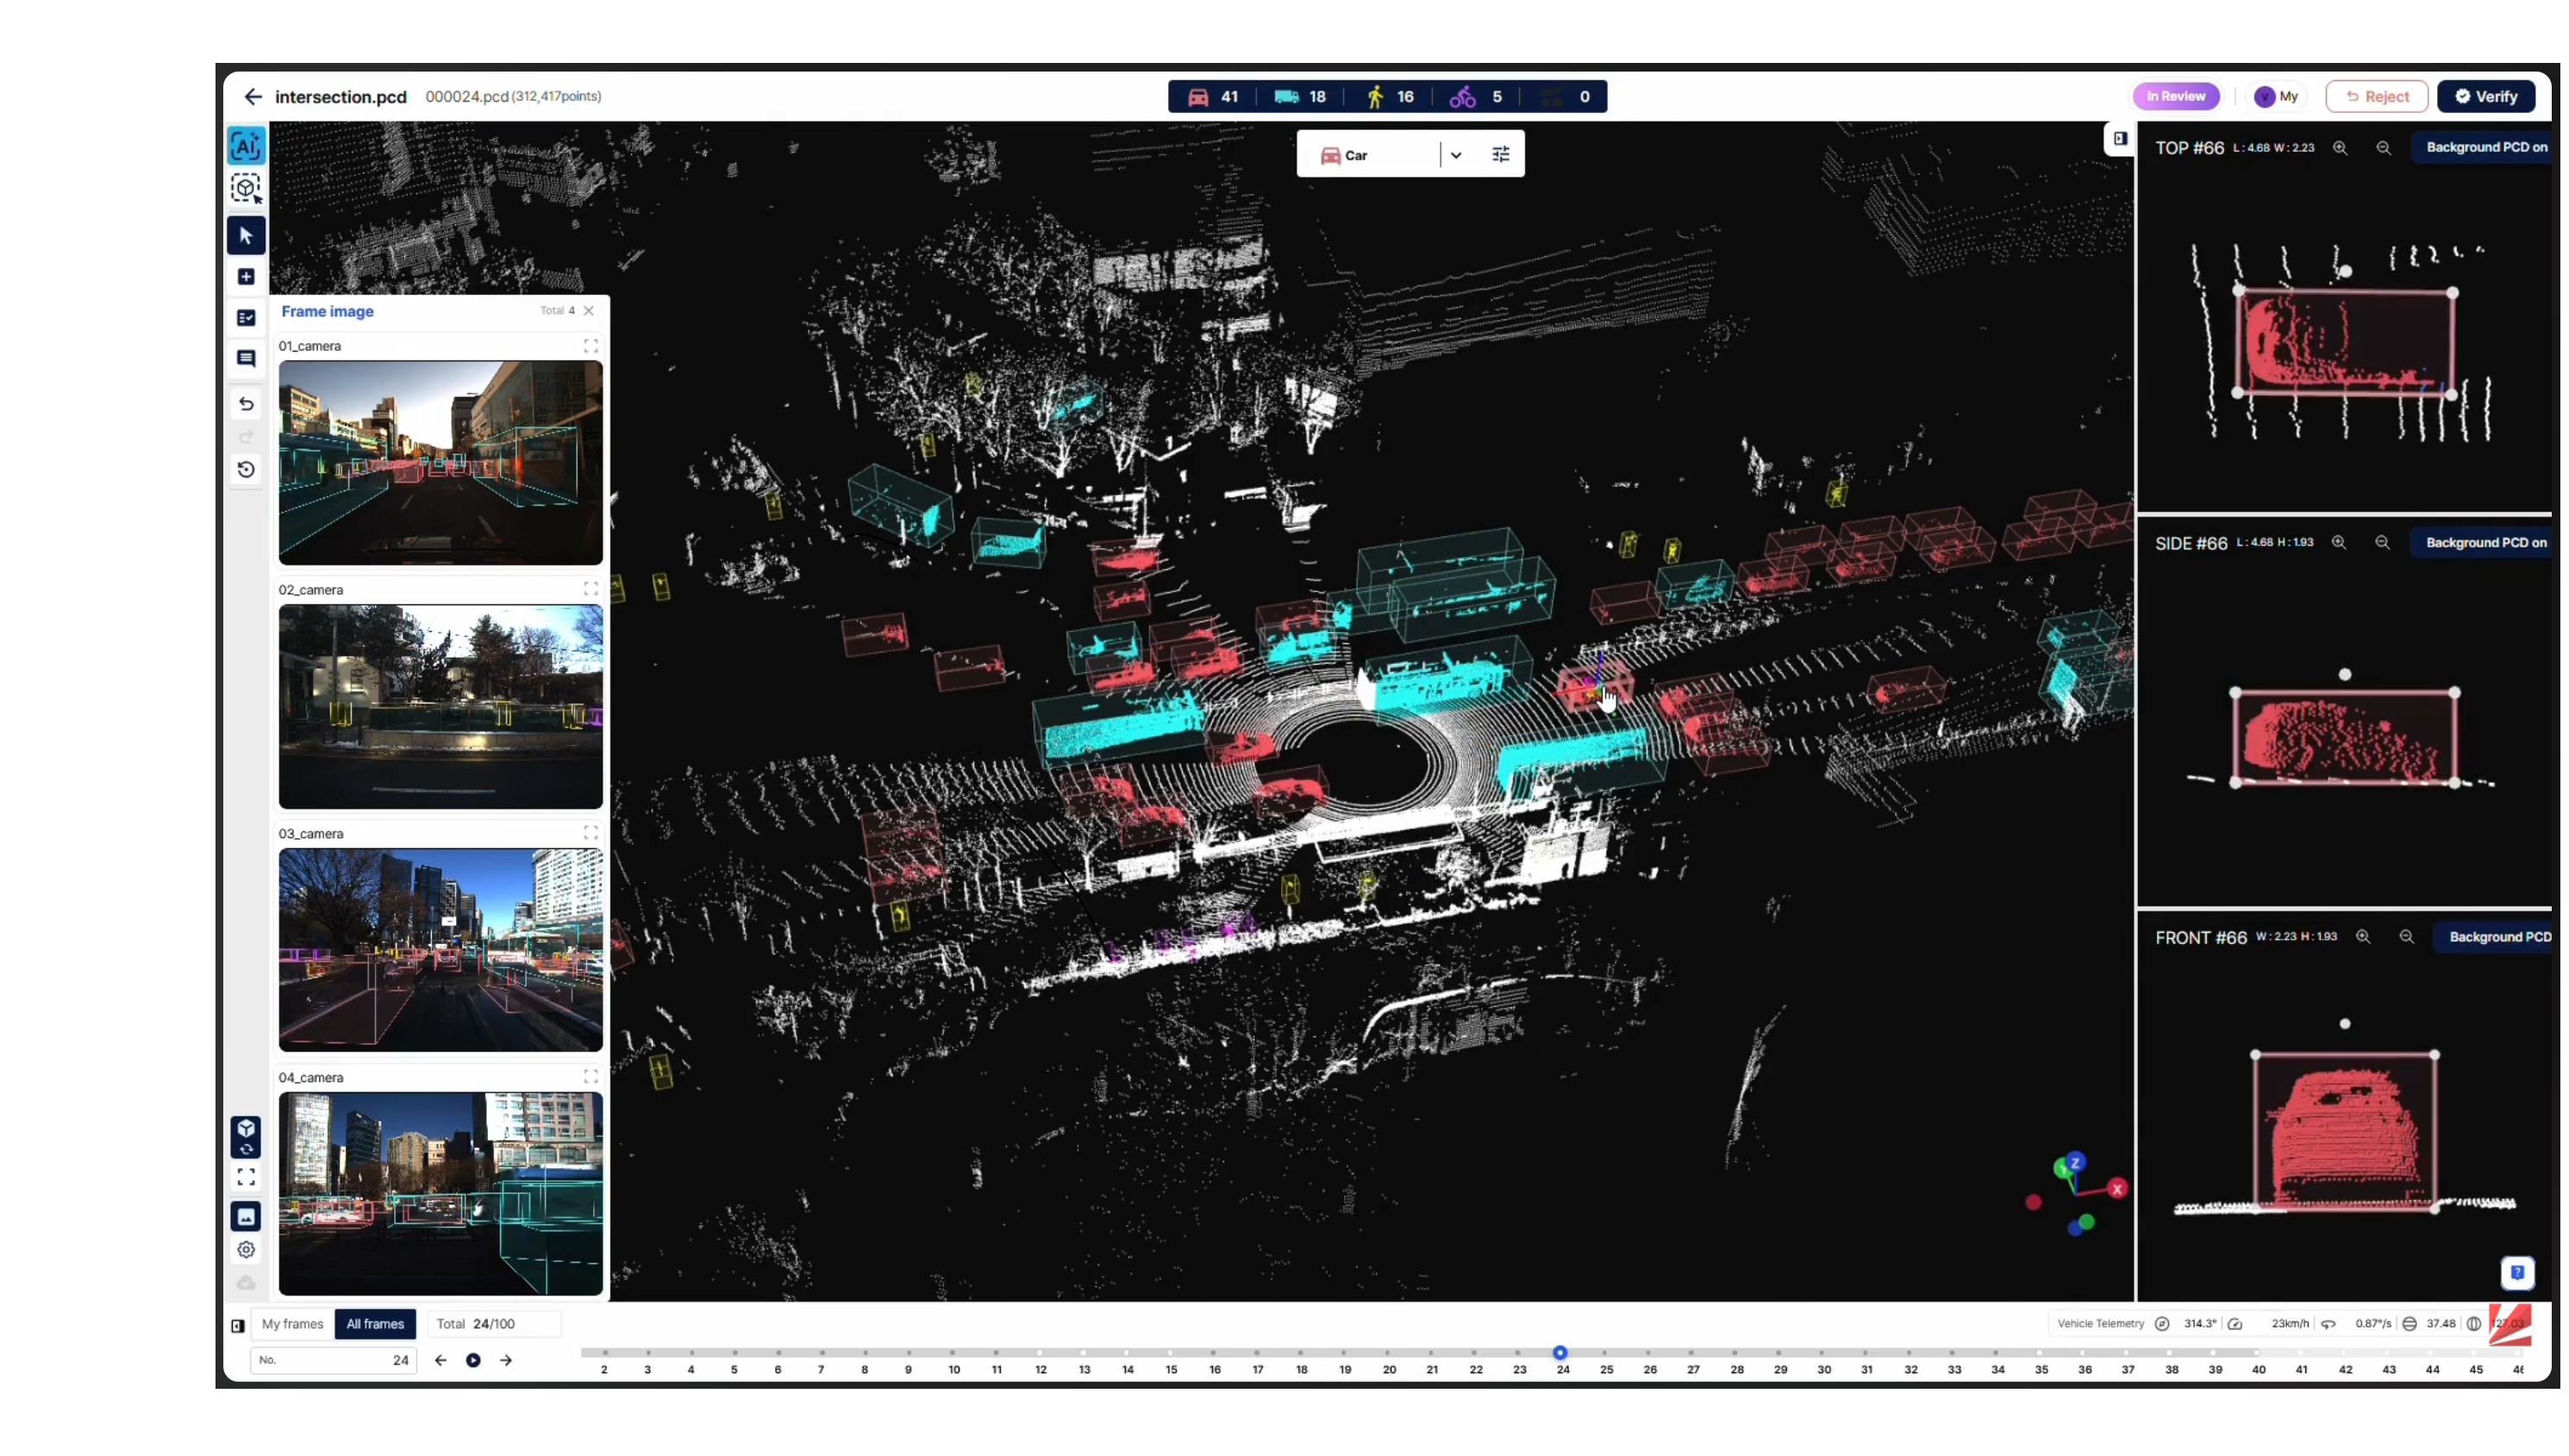Open the comments icon in sidebar
The height and width of the screenshot is (1456, 2569).
(x=246, y=358)
